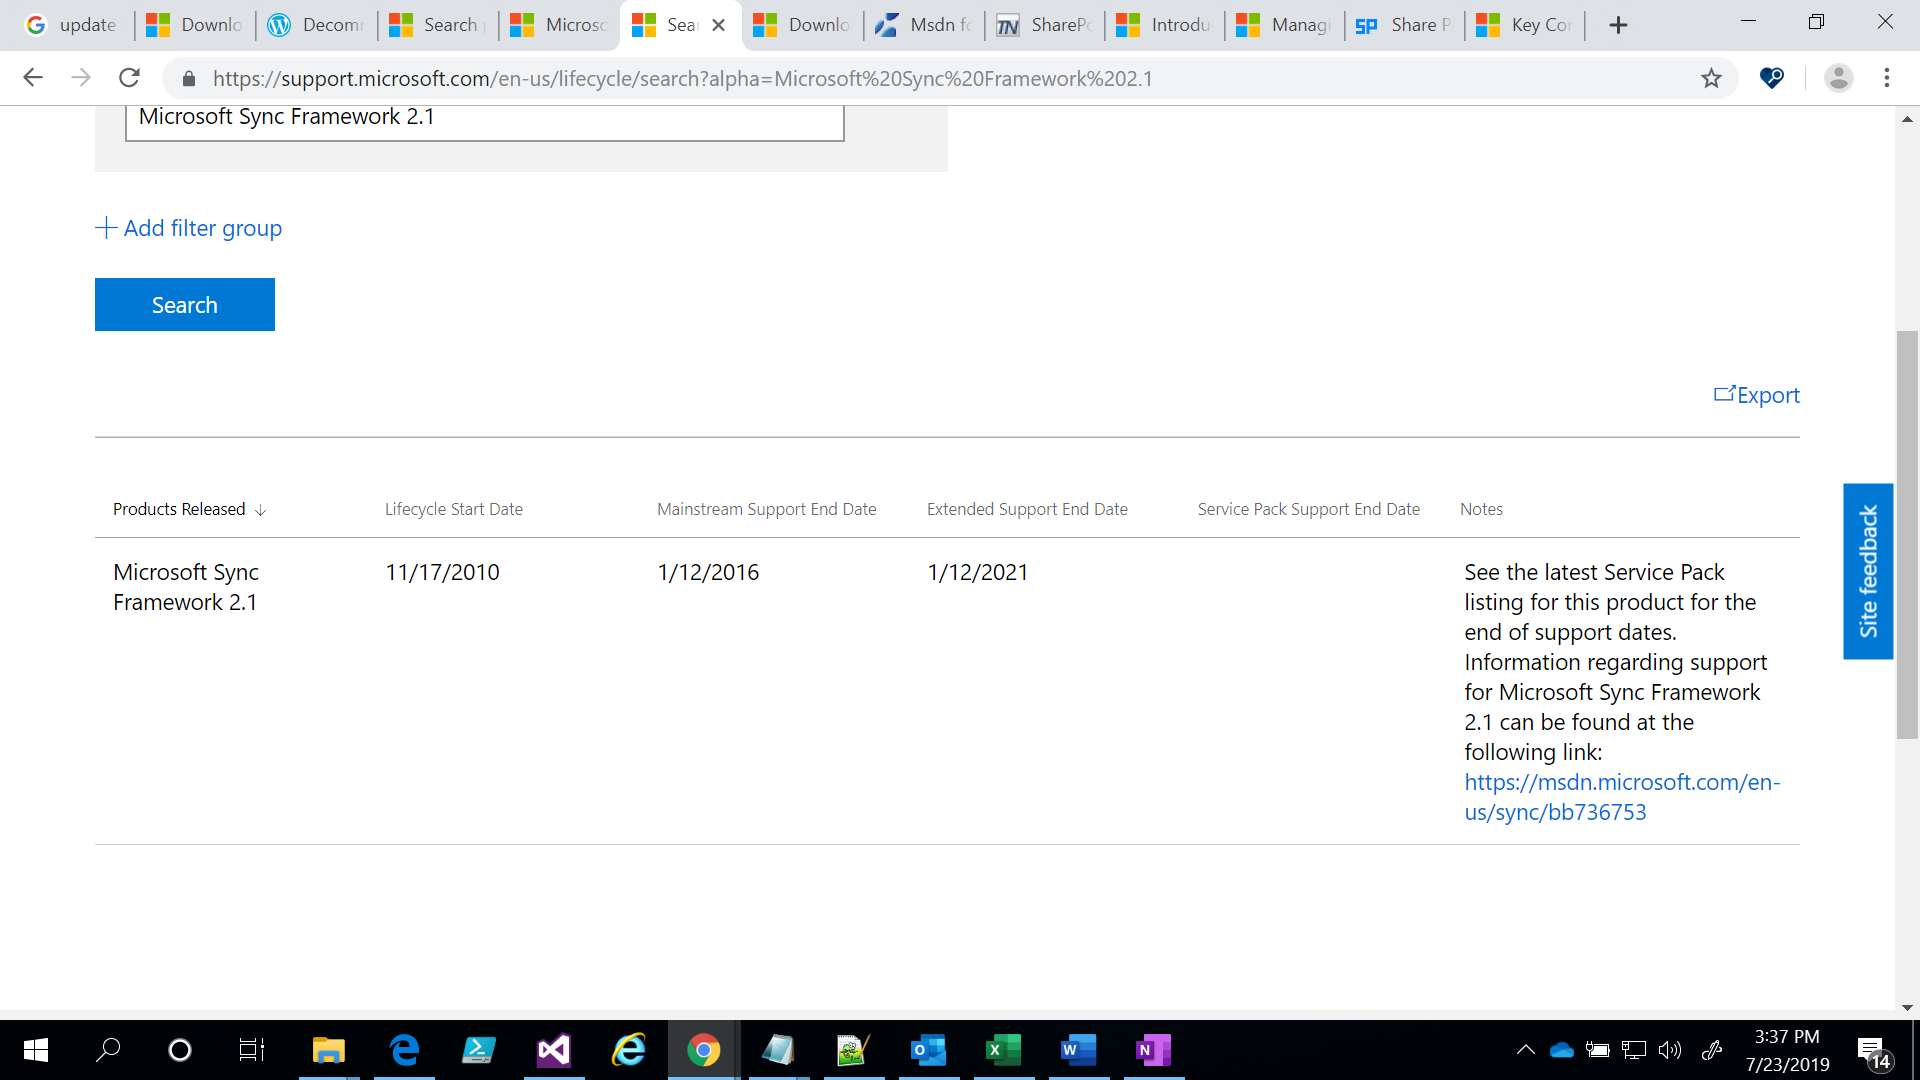Open Chrome menu three dots
This screenshot has width=1920, height=1080.
point(1886,78)
